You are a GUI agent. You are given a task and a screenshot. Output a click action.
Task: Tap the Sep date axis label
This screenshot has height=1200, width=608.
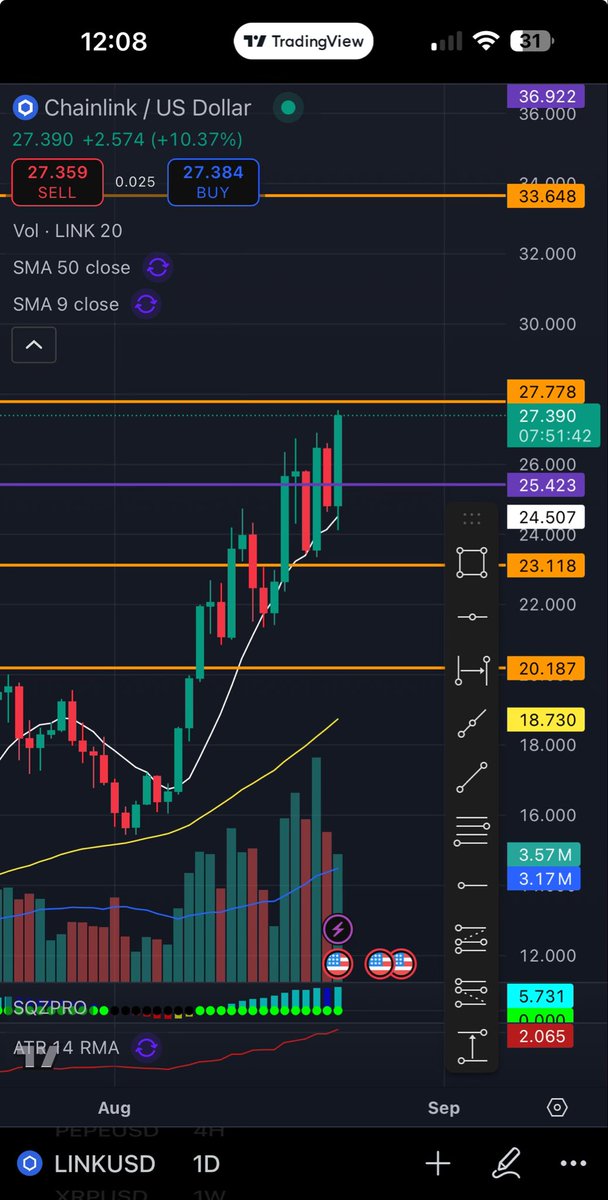point(443,1107)
